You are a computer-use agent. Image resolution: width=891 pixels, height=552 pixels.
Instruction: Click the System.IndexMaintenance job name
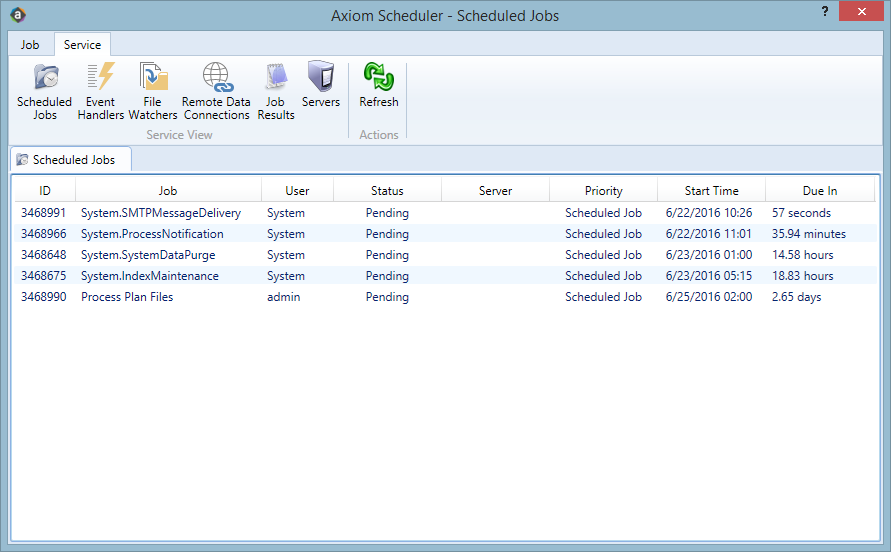click(x=150, y=276)
